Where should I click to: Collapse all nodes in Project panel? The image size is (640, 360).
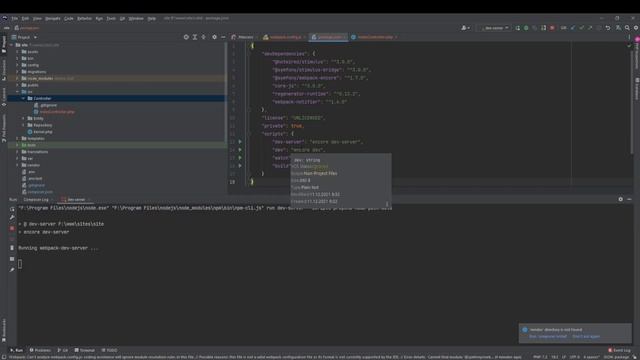203,37
